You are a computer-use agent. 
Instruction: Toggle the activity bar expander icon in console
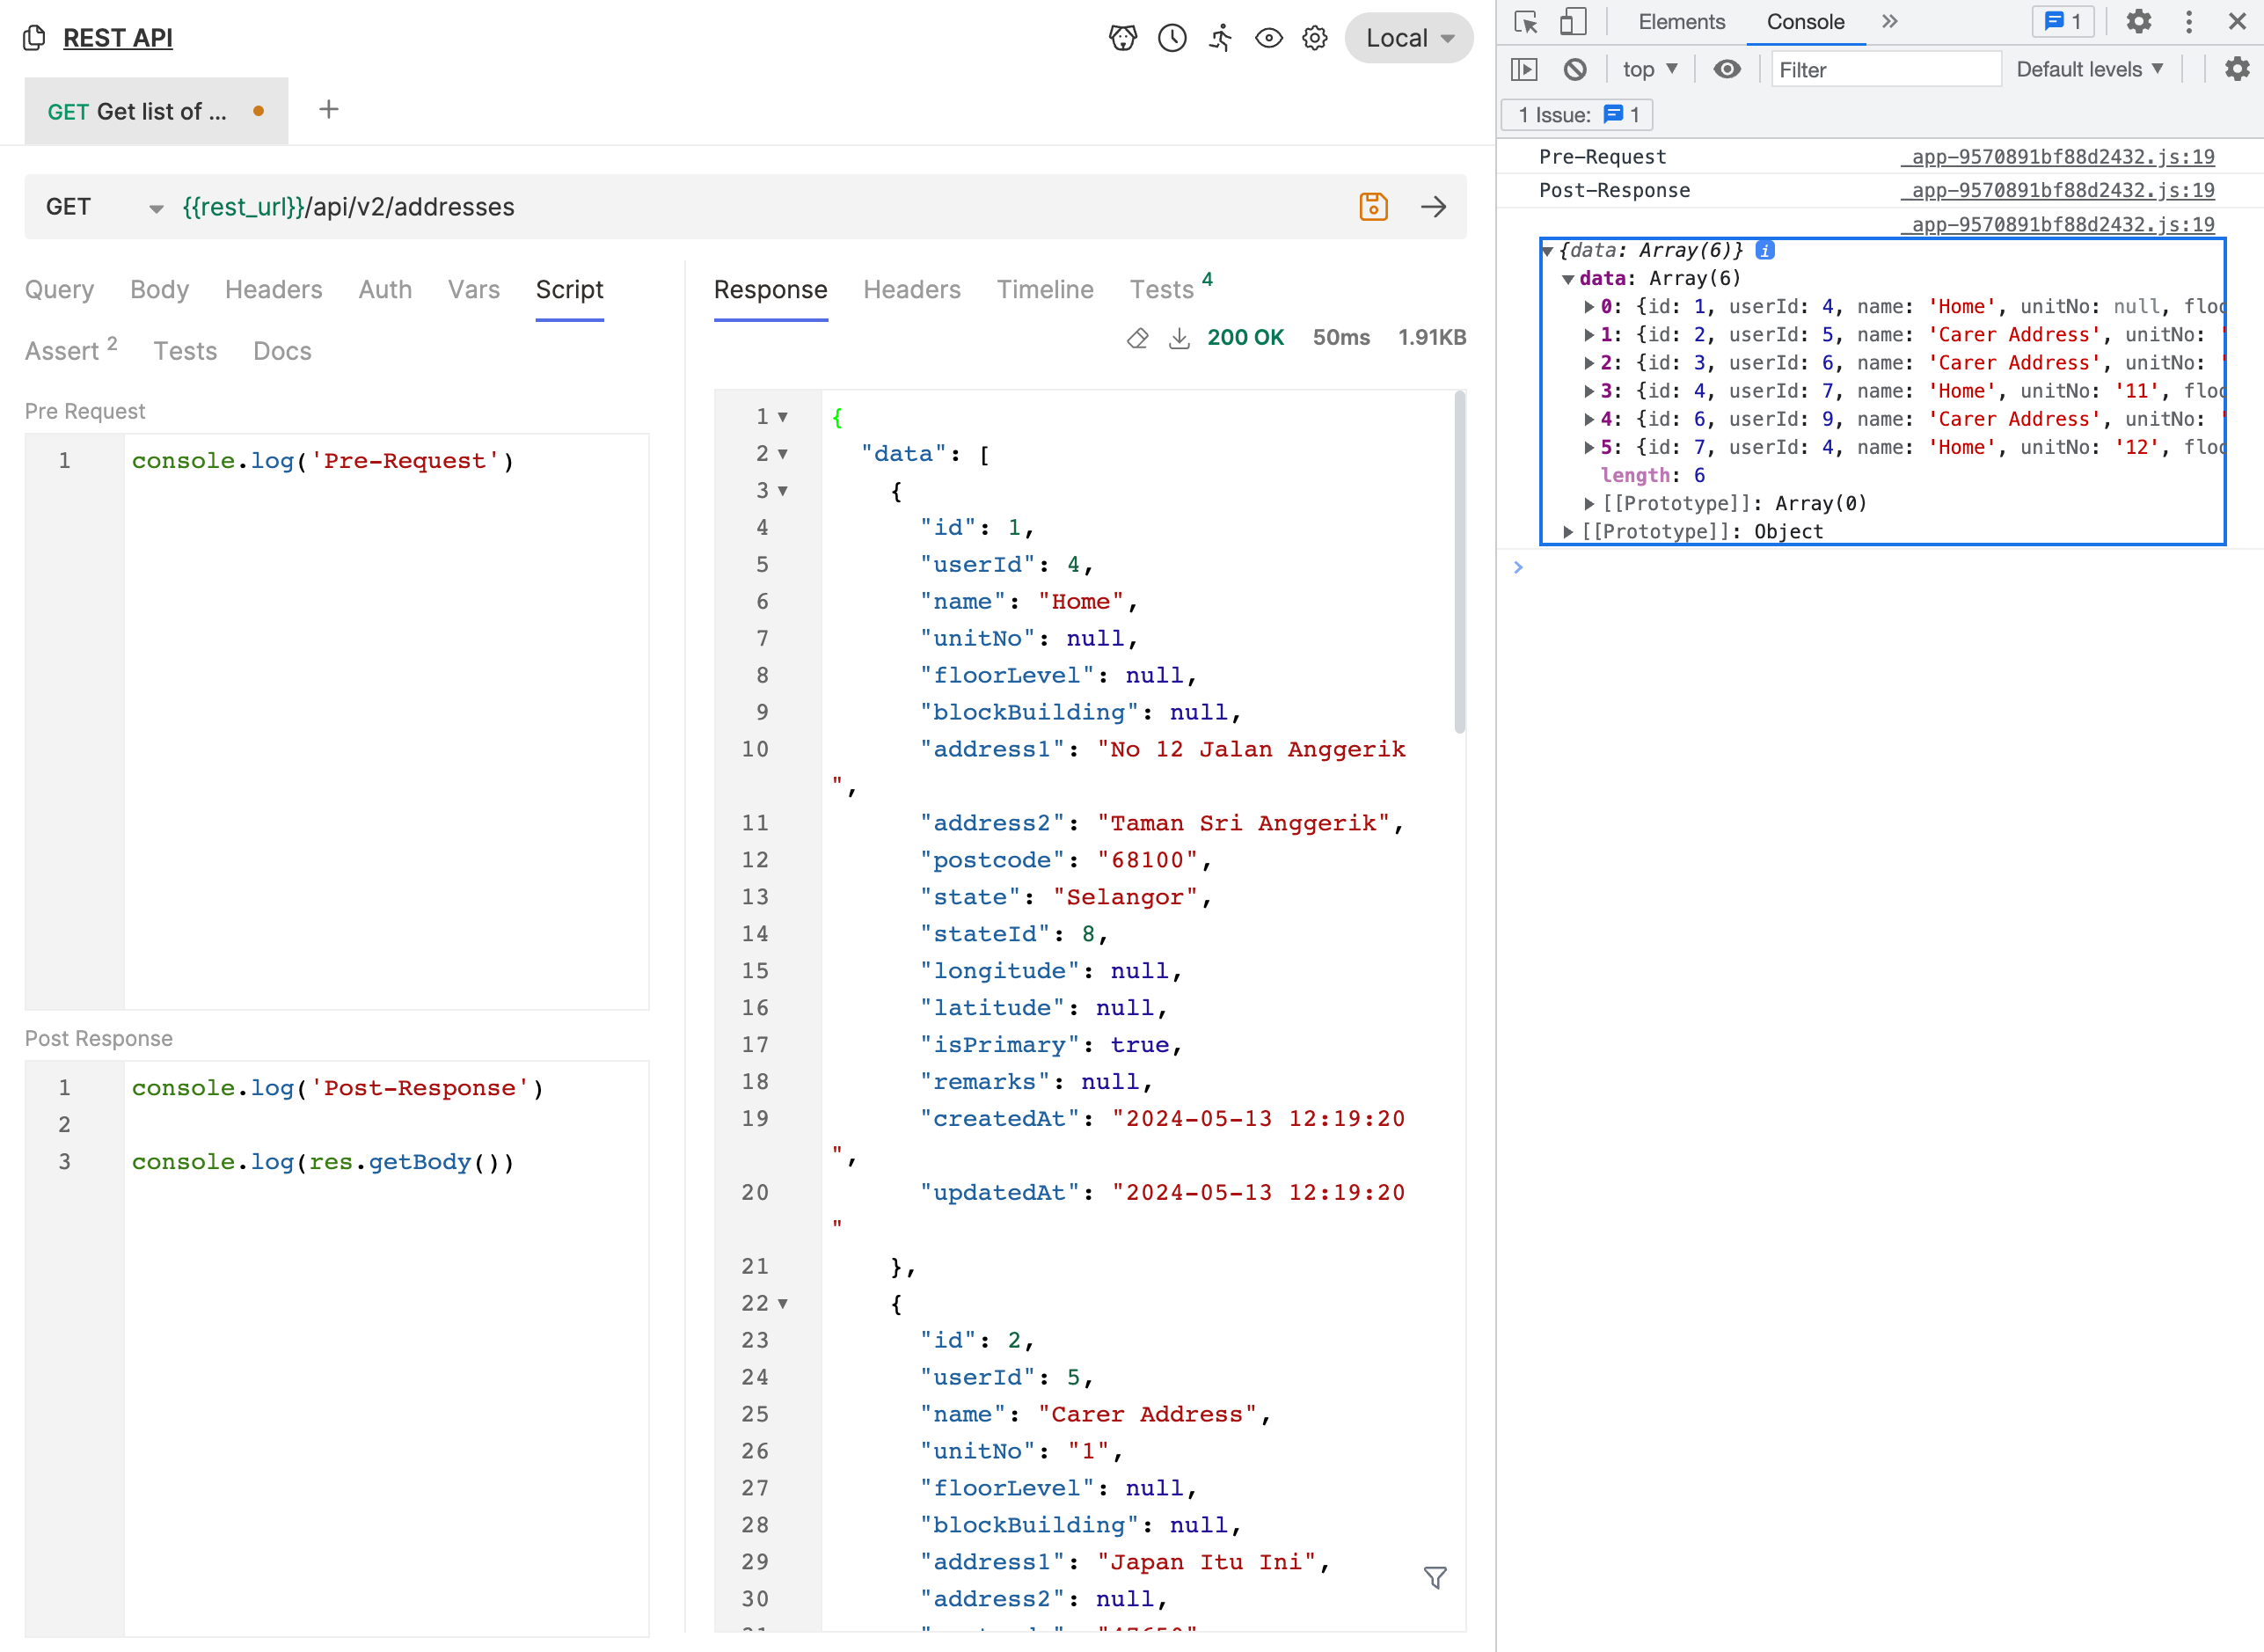1526,69
